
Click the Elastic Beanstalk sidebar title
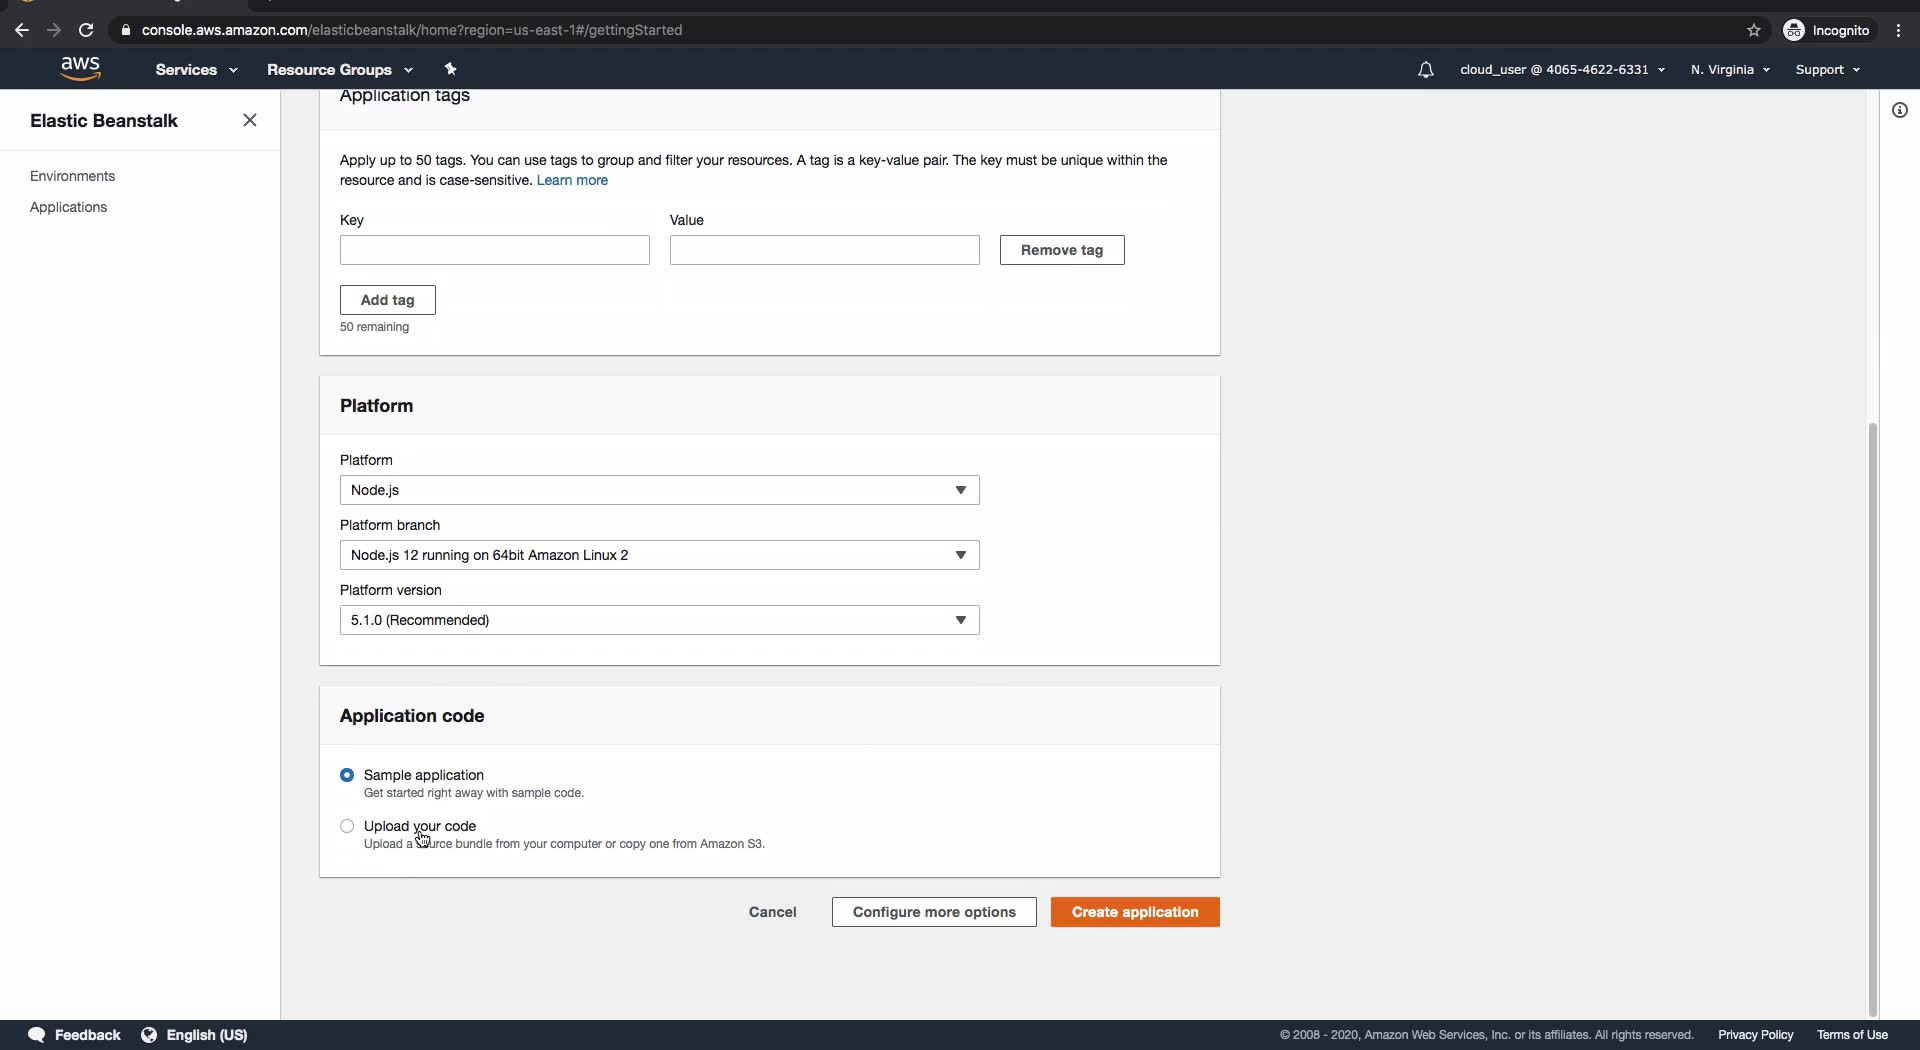tap(104, 121)
